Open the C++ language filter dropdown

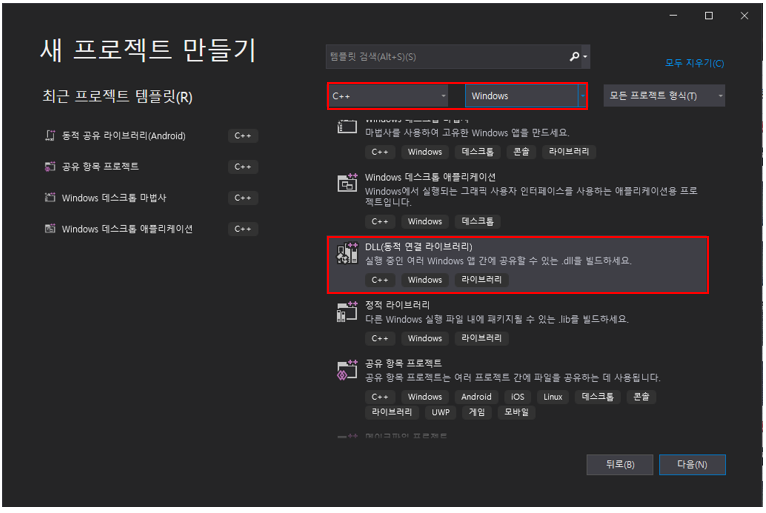389,96
